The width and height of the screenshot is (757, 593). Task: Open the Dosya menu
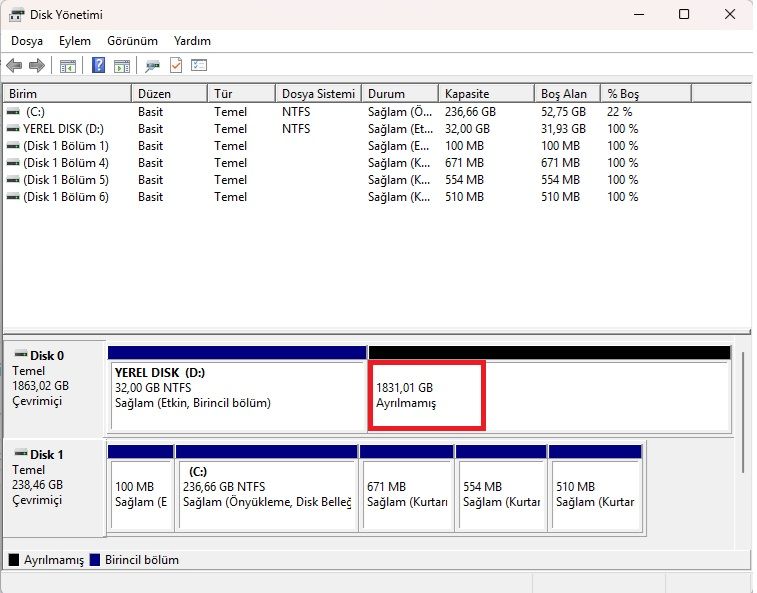click(x=27, y=41)
